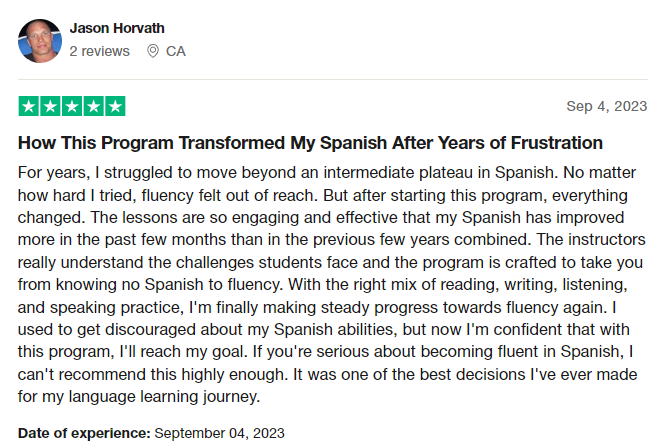
Task: View the reviewer's 2 reviews count
Action: click(99, 51)
